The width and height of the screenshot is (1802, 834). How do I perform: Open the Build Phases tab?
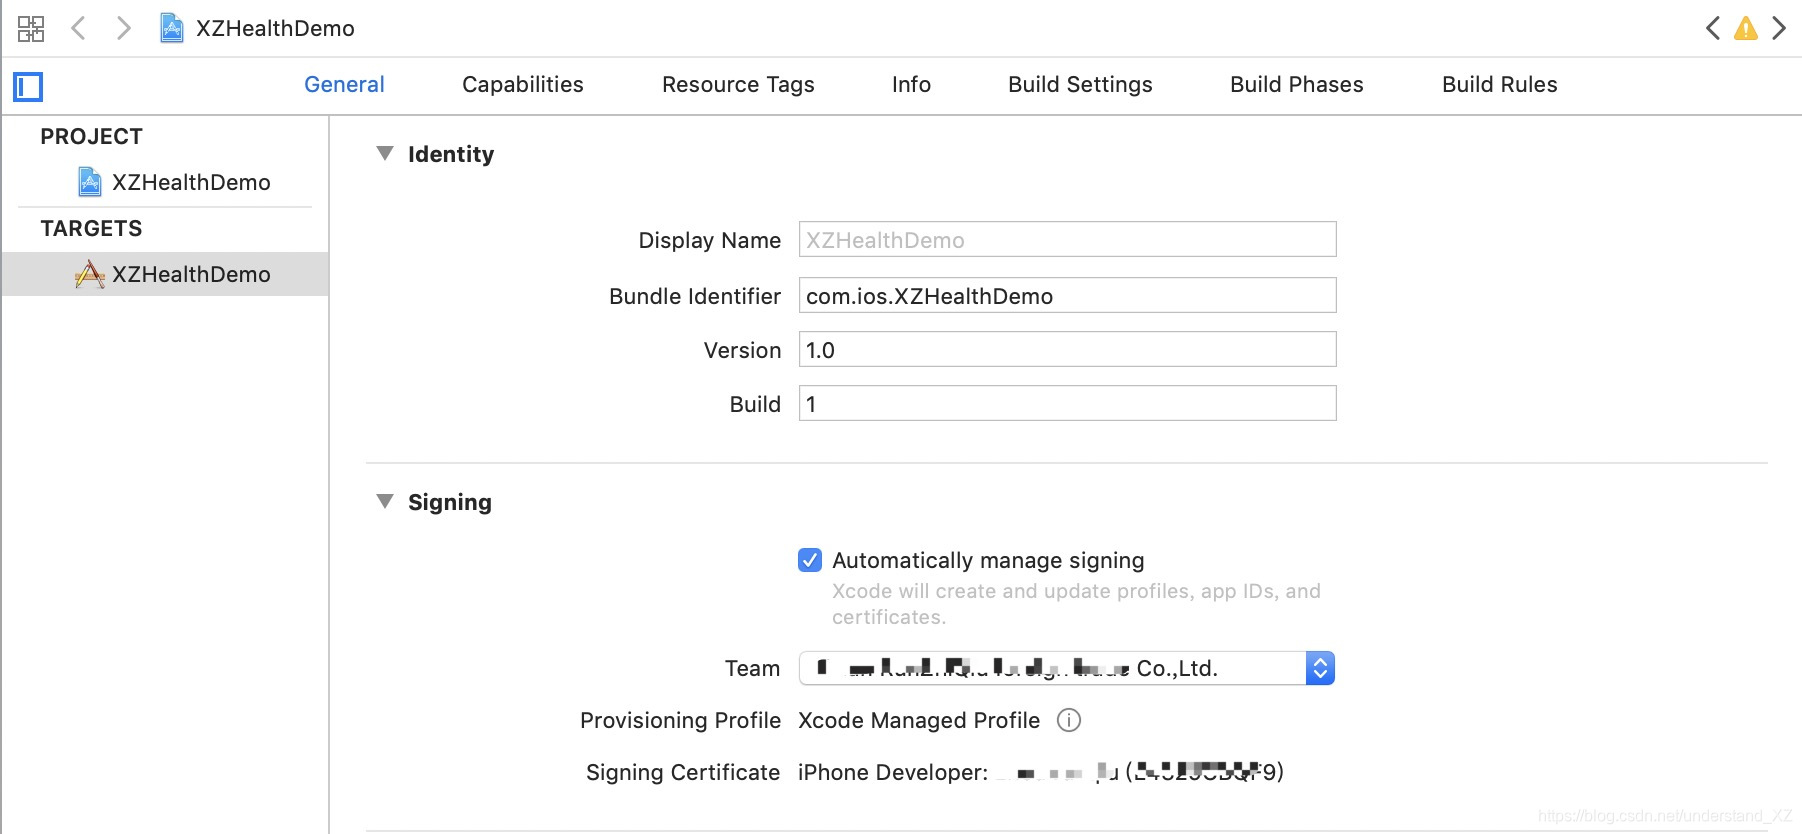click(x=1297, y=85)
